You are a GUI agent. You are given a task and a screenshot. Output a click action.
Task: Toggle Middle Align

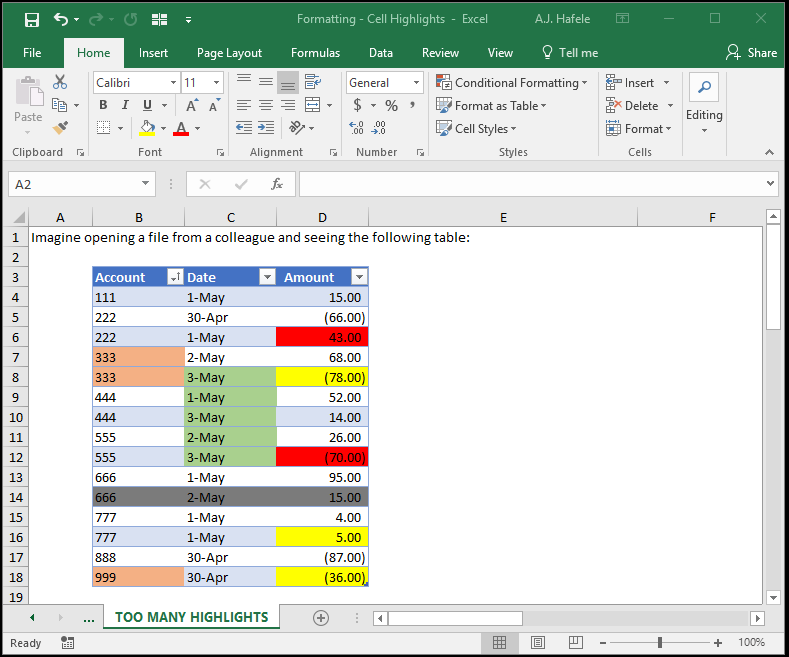(266, 81)
